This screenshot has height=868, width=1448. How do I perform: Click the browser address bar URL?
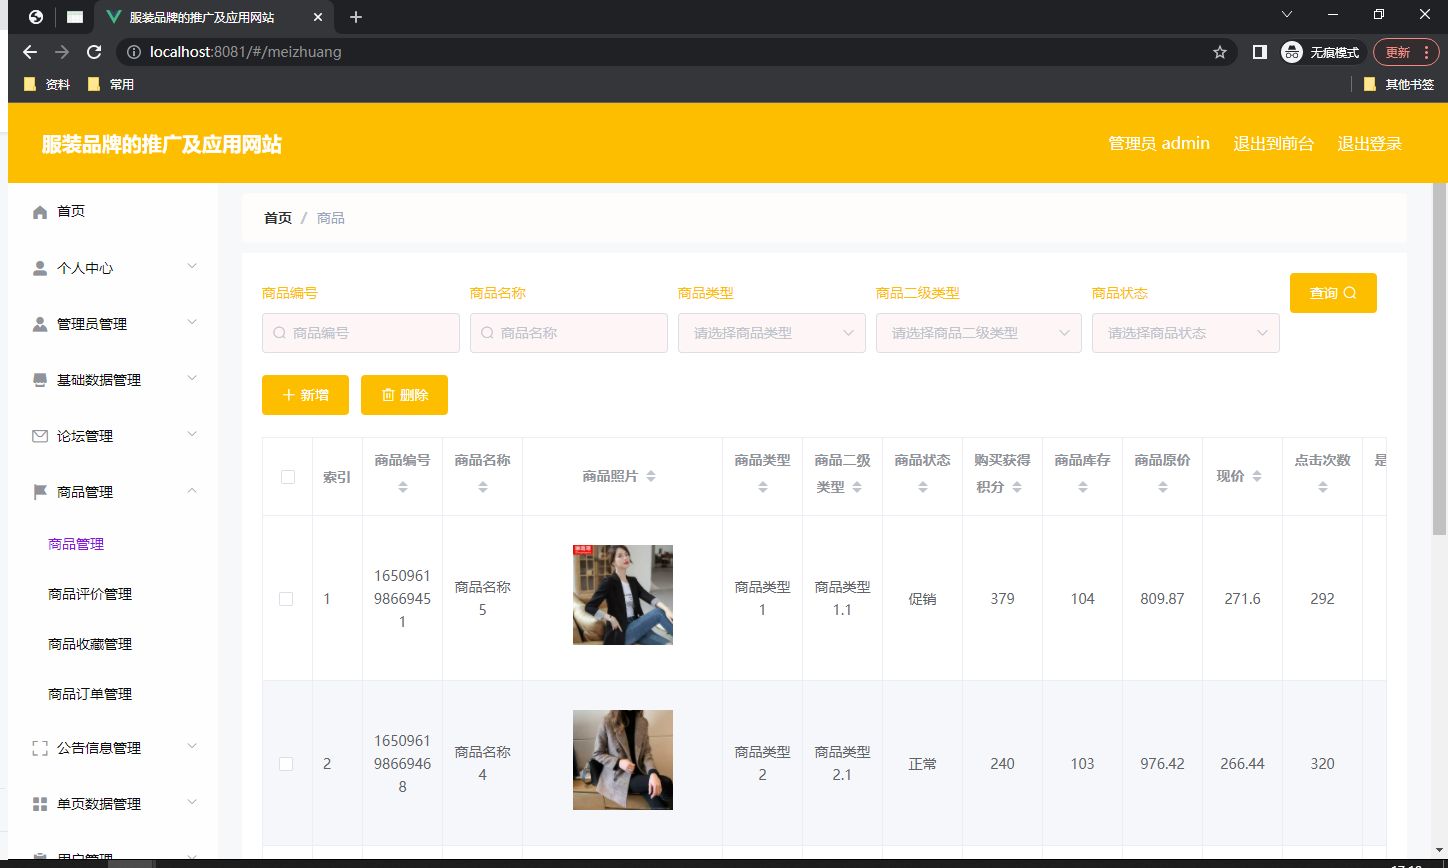pyautogui.click(x=245, y=52)
